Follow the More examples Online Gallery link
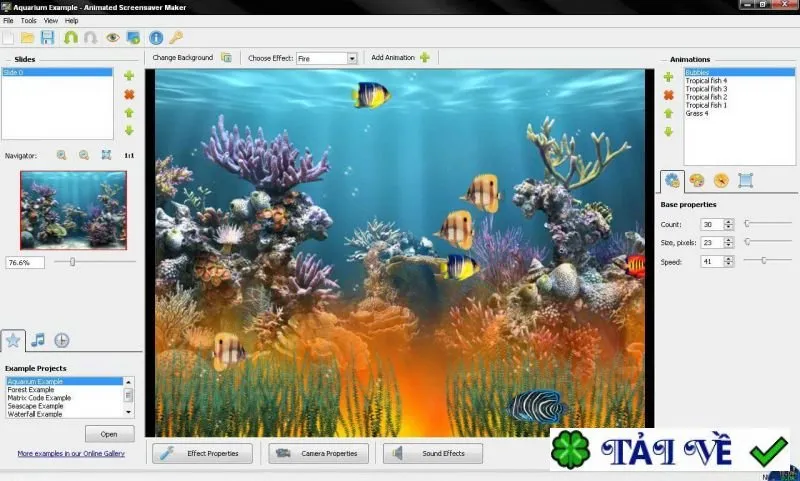Screen dimensions: 800x481 71,453
